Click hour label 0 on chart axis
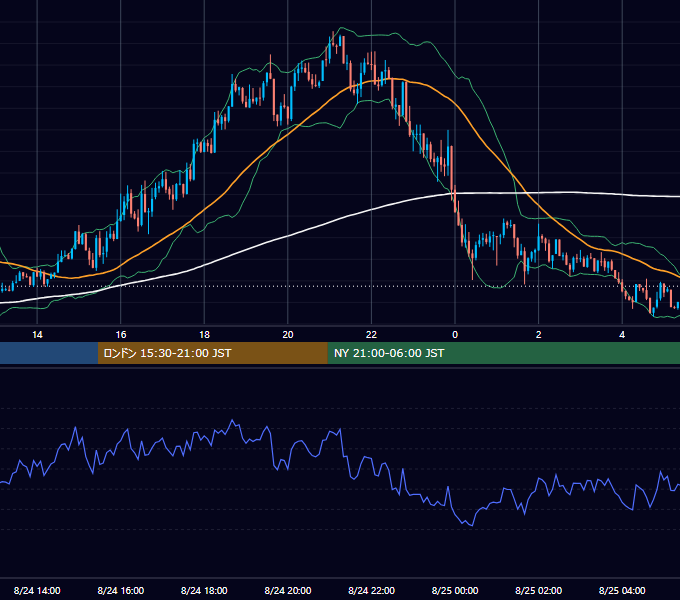680x600 pixels. (455, 335)
